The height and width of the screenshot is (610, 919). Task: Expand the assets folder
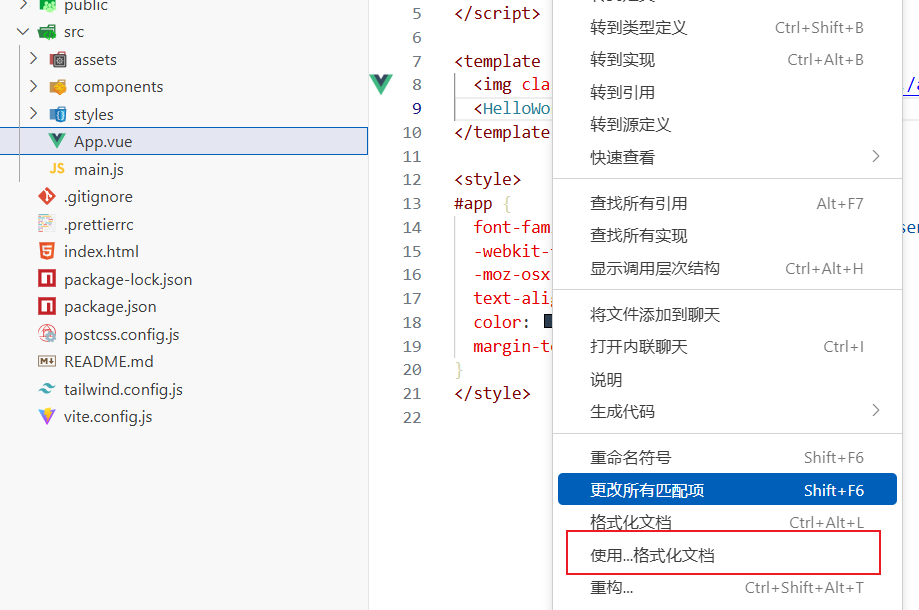[33, 59]
